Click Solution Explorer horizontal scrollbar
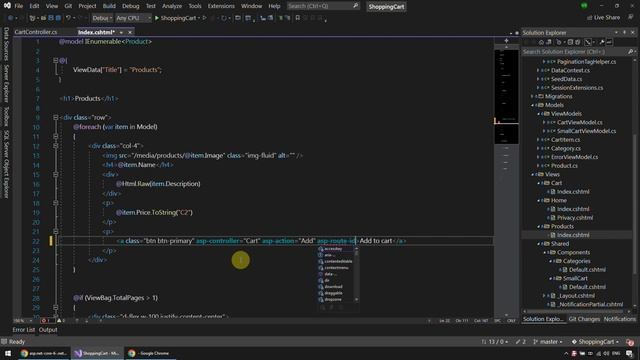 (x=576, y=311)
